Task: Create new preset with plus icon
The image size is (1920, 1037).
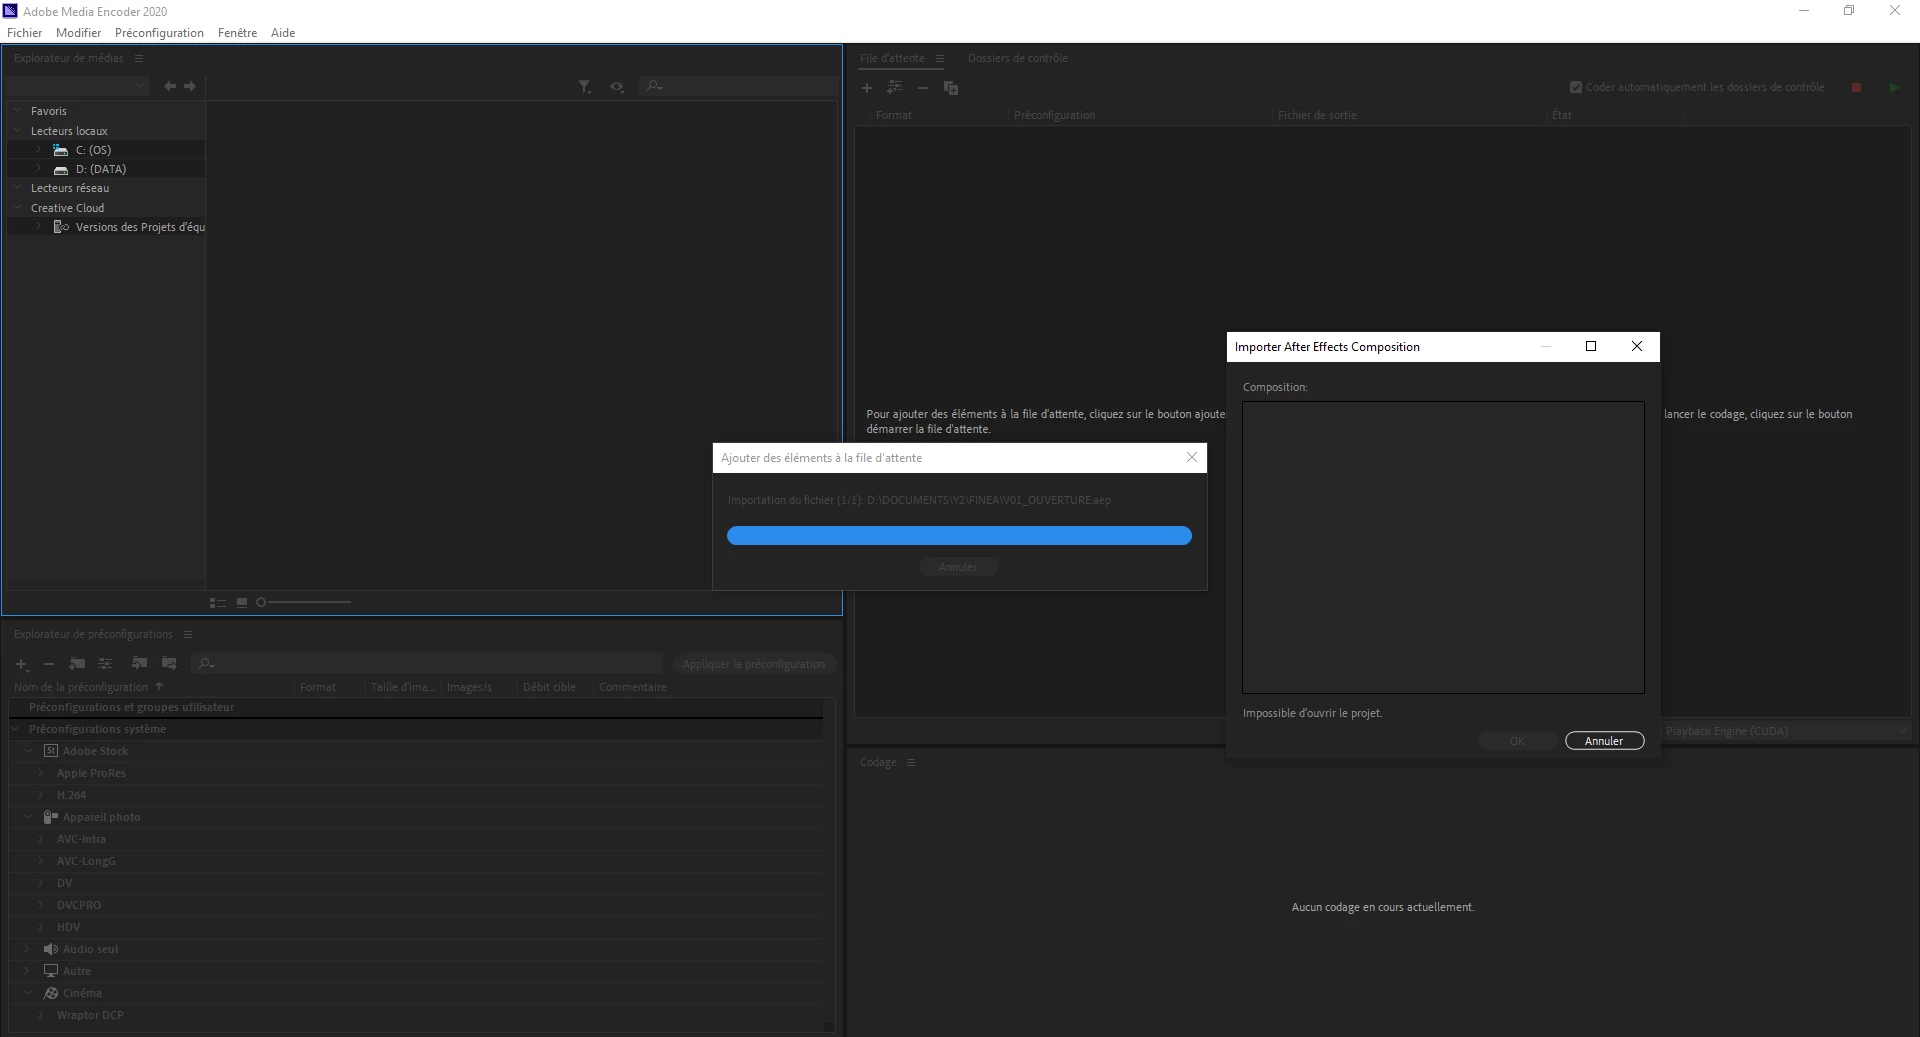Action: click(21, 664)
